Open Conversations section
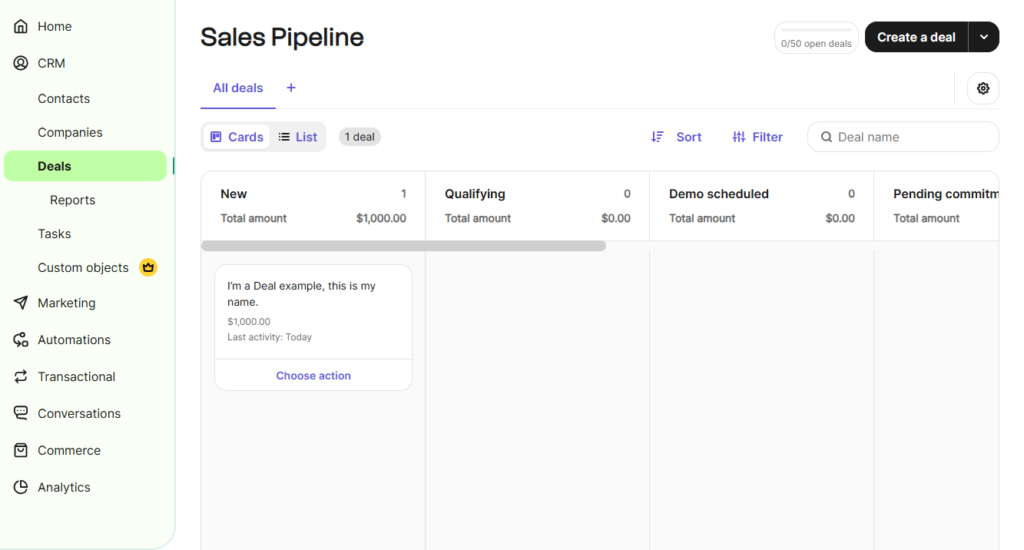The width and height of the screenshot is (1024, 550). tap(79, 413)
